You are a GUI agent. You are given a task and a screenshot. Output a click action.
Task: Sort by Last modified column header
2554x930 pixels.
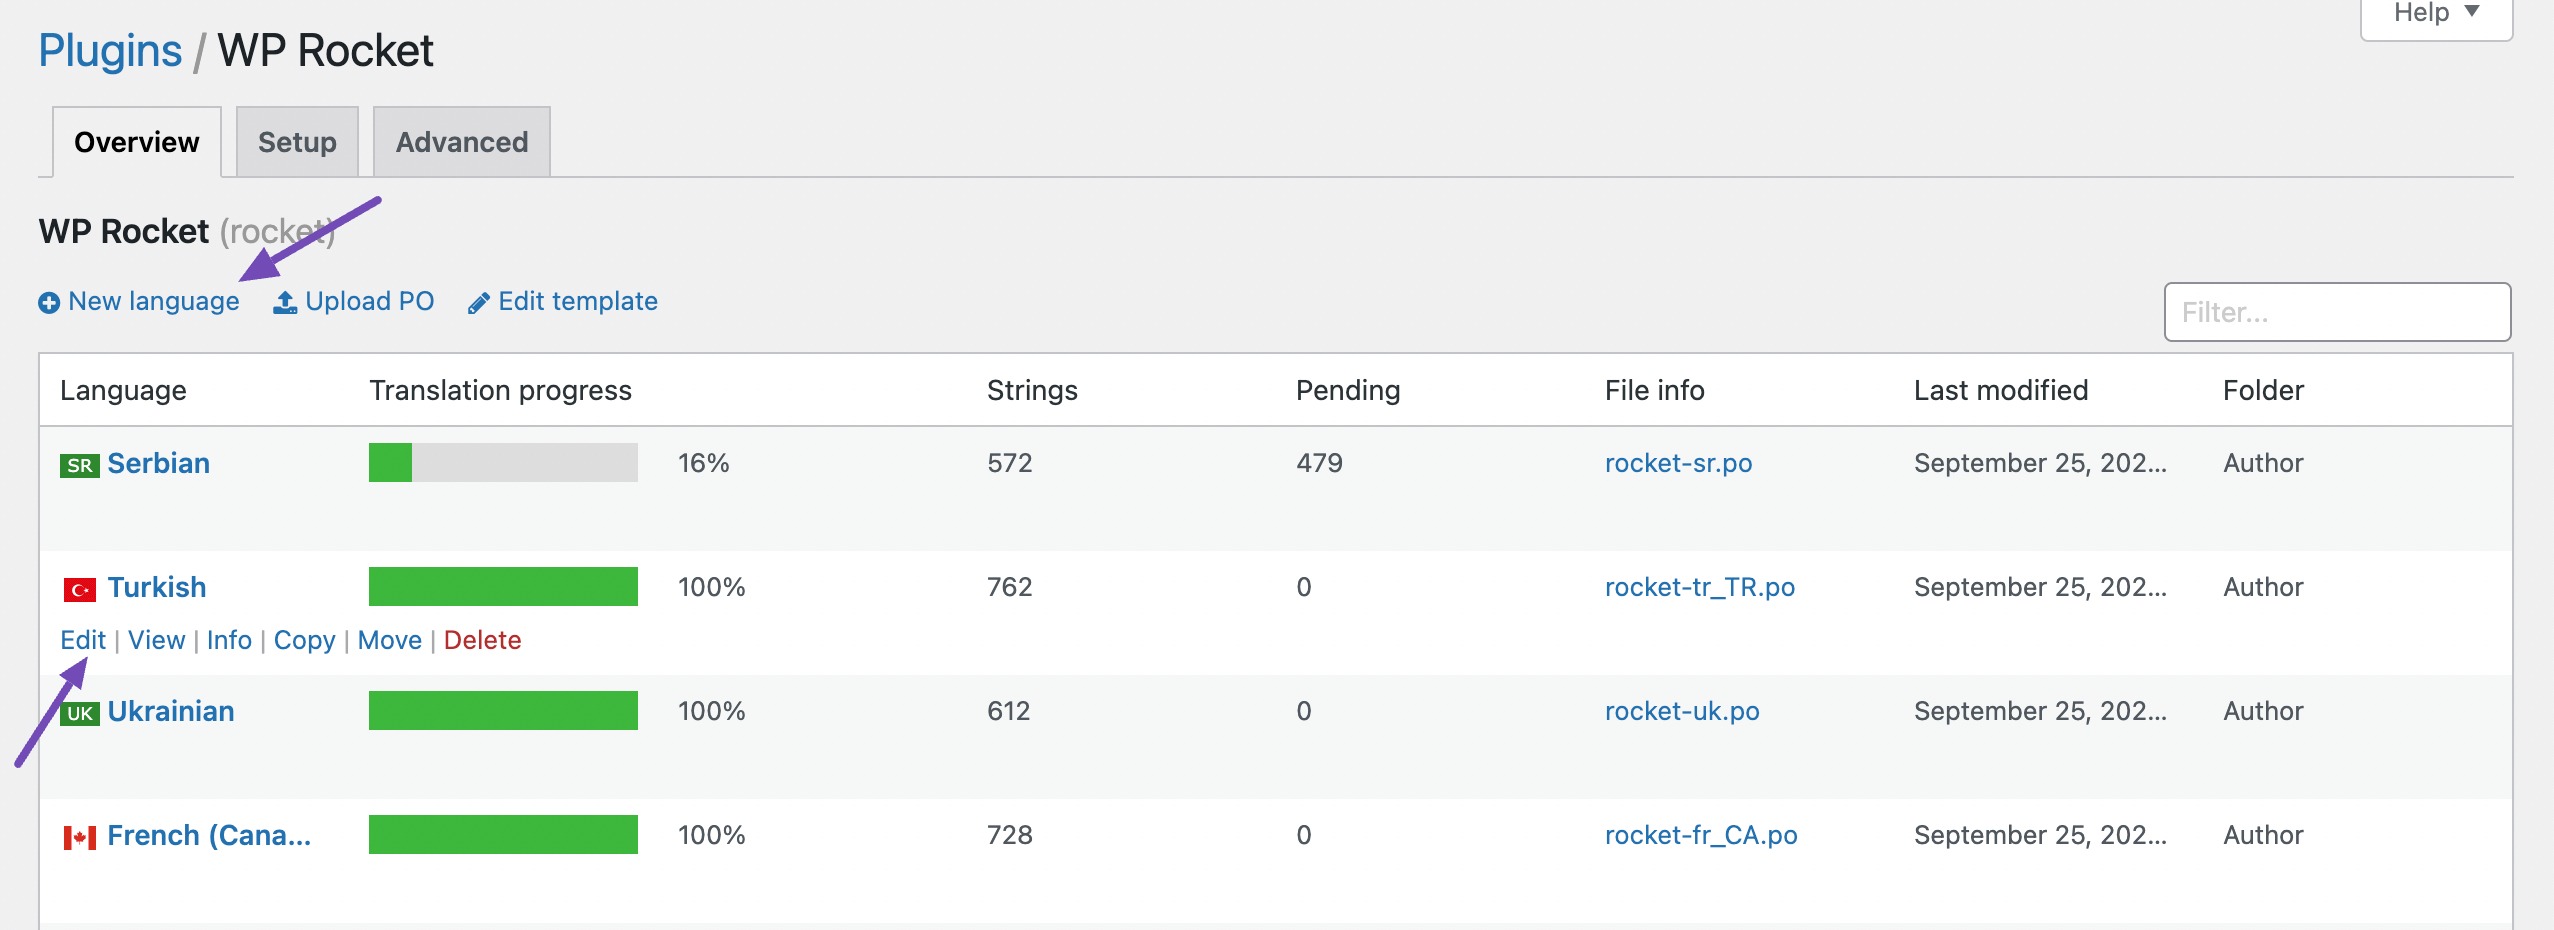(2001, 390)
